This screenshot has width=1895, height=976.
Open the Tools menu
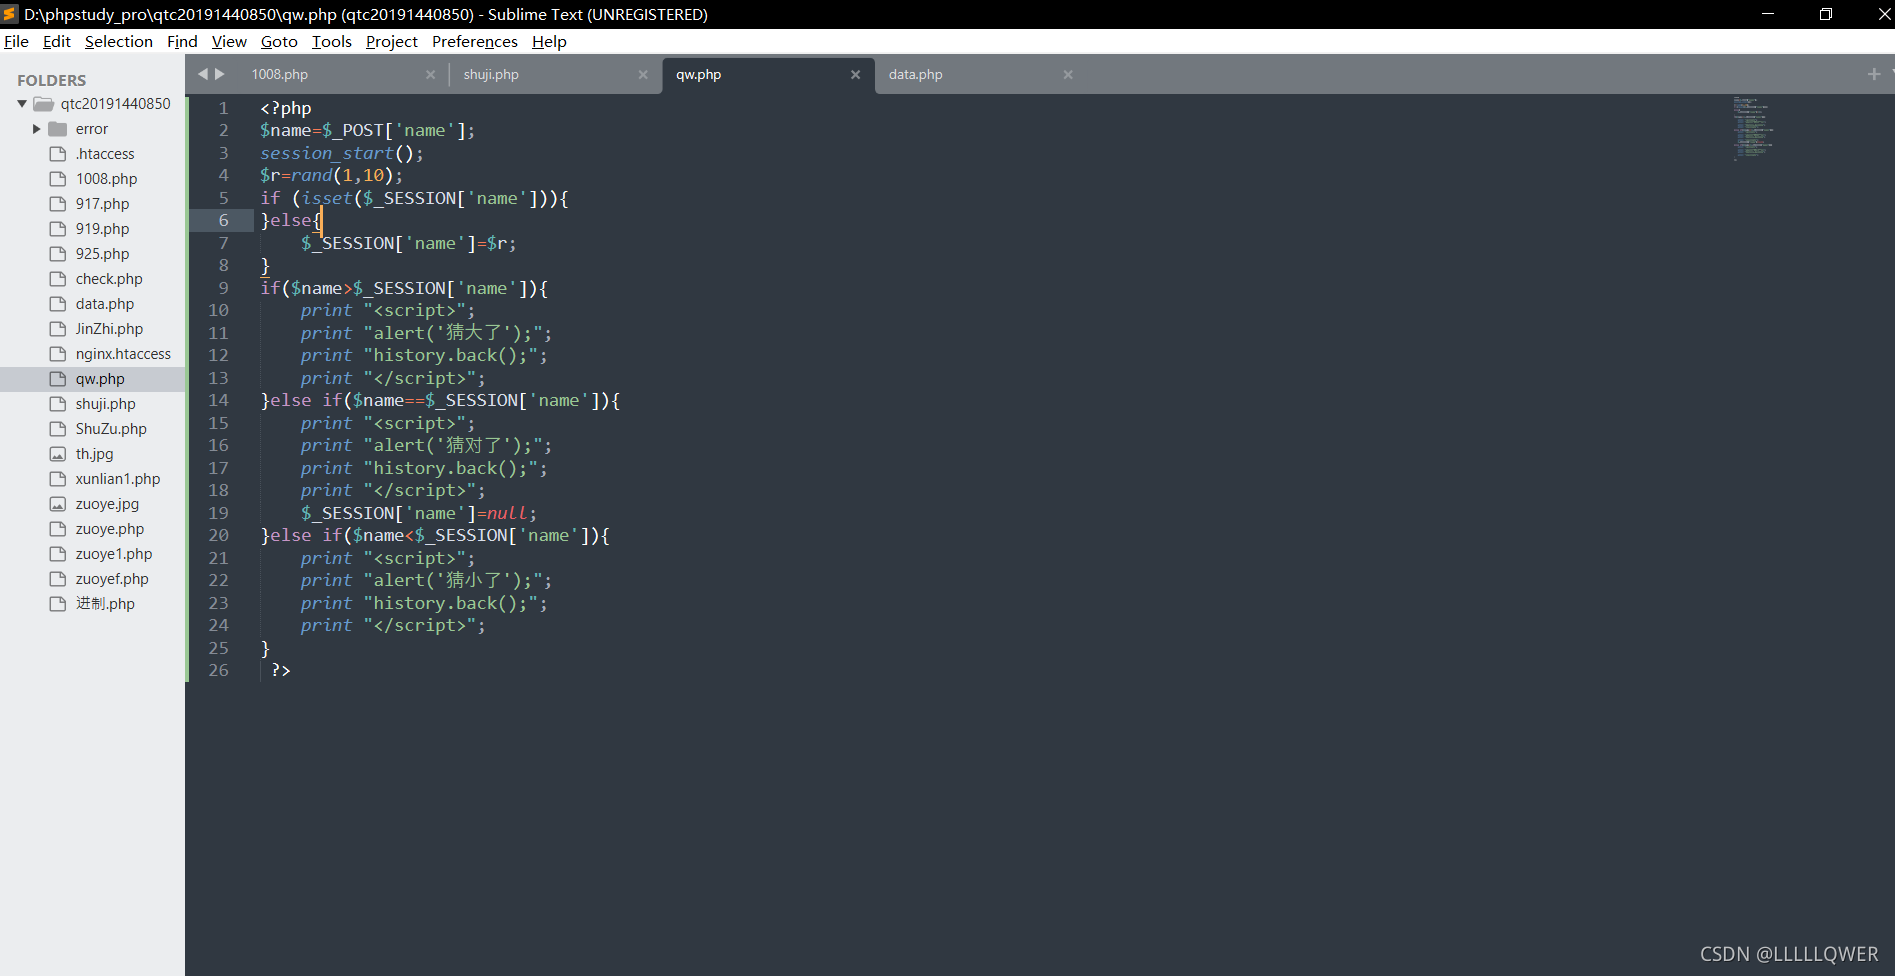pyautogui.click(x=331, y=42)
